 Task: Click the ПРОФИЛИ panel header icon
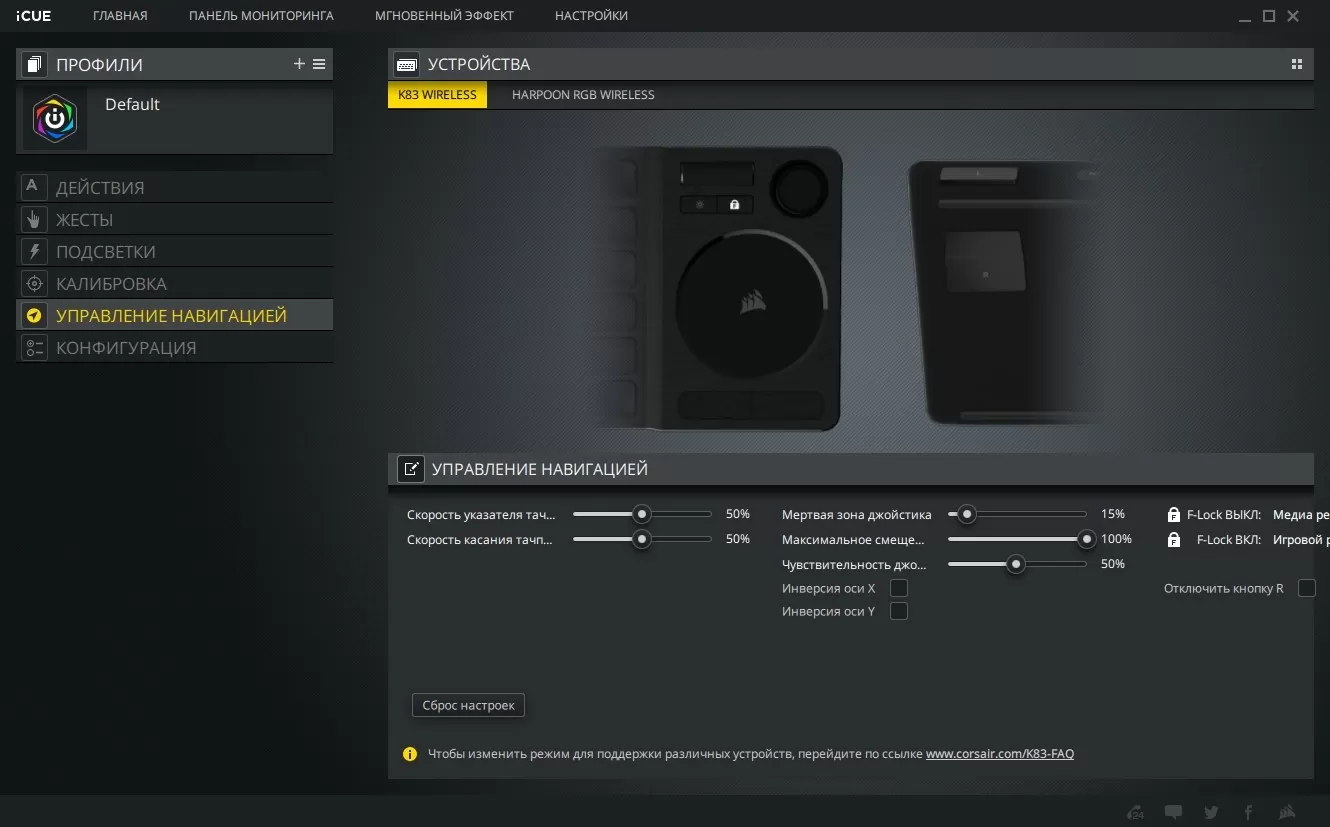pyautogui.click(x=35, y=65)
